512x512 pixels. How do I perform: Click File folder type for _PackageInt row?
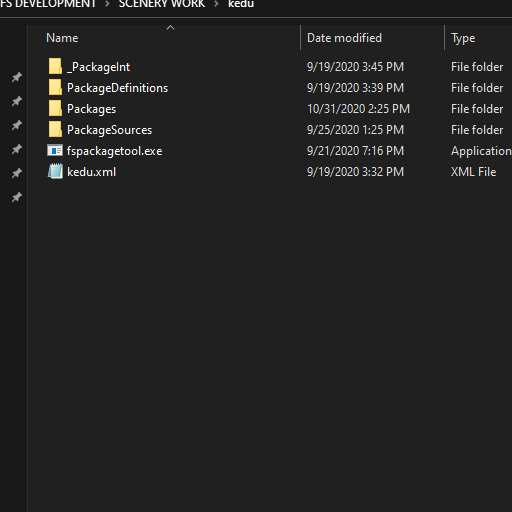[477, 67]
